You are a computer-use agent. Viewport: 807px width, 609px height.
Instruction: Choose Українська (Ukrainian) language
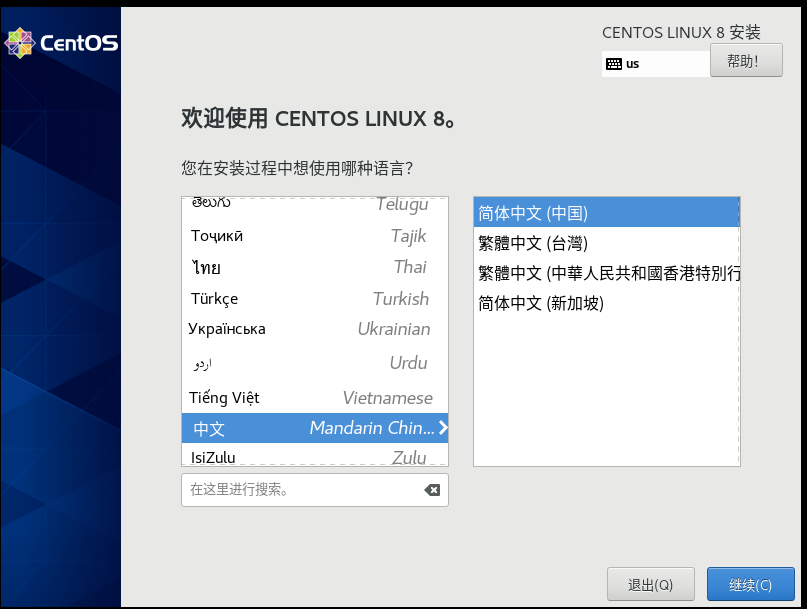315,329
